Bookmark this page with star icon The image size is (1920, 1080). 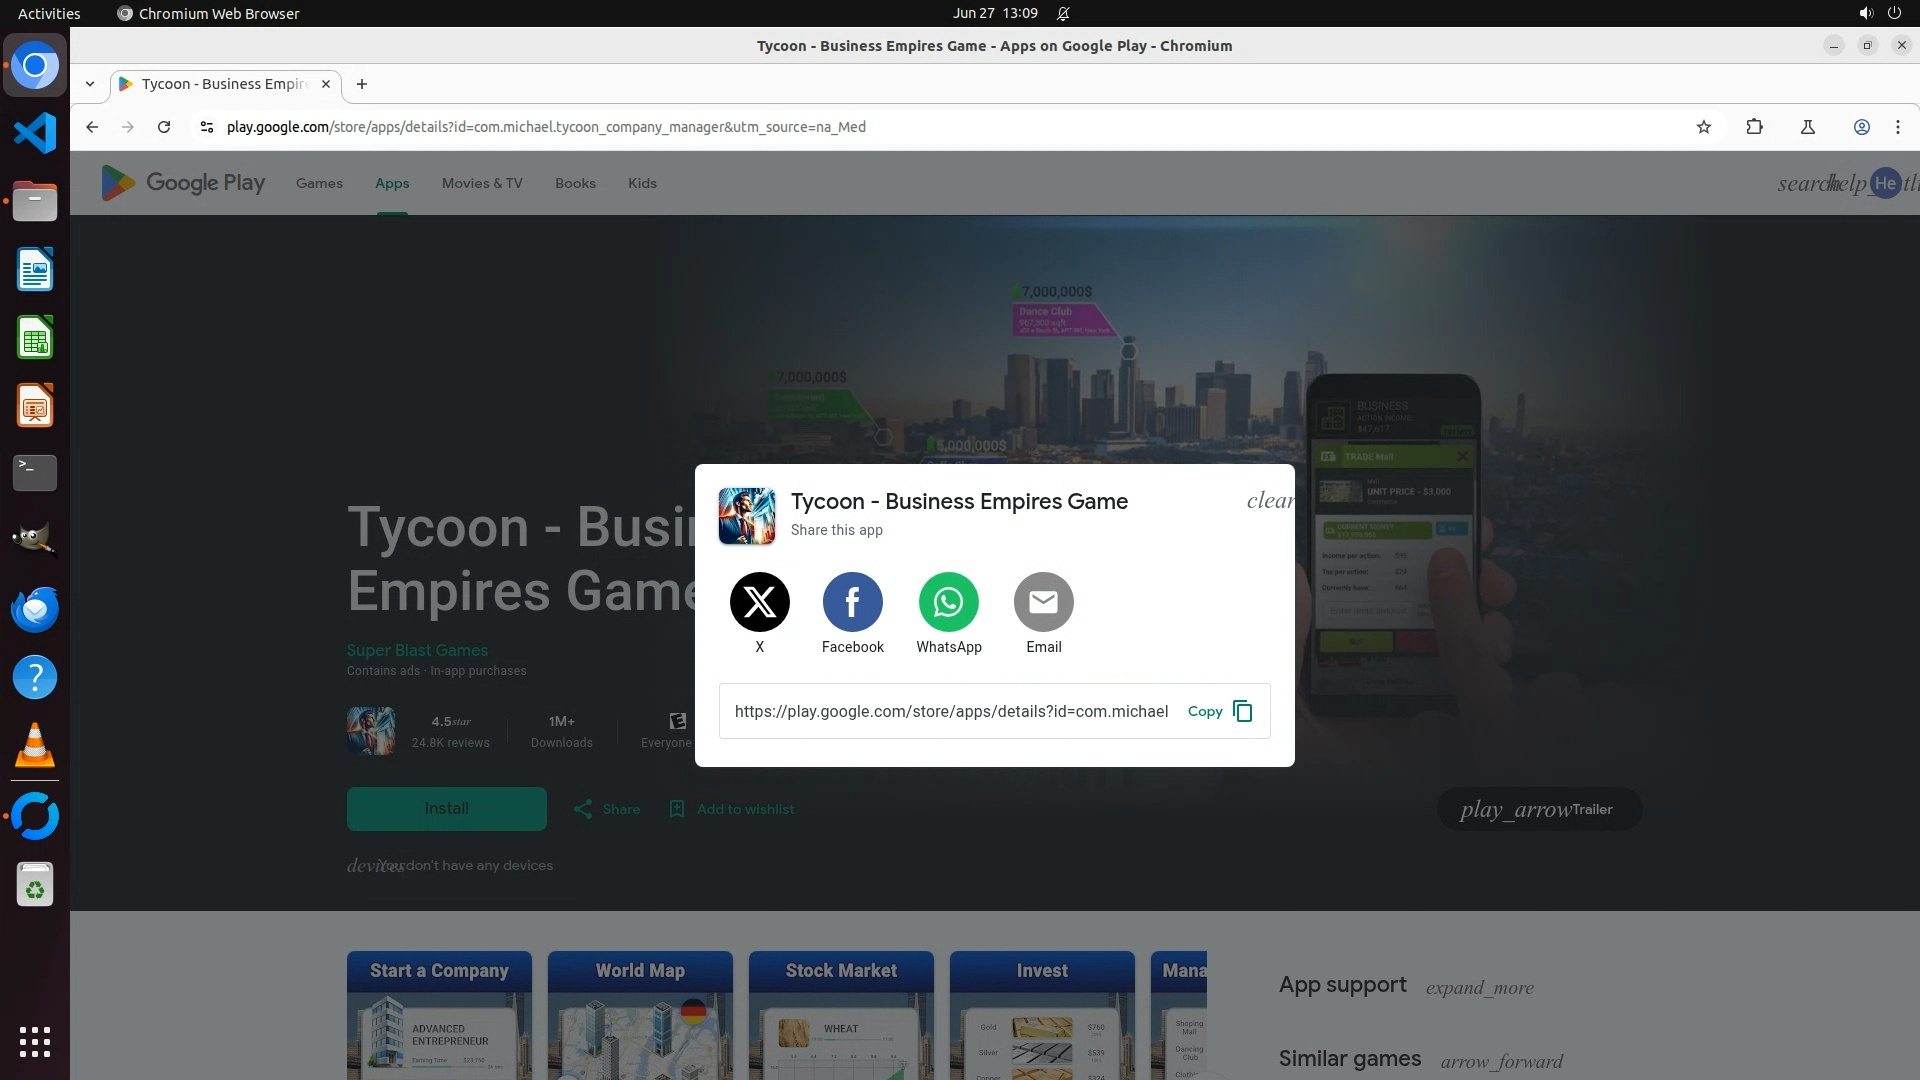click(1704, 127)
